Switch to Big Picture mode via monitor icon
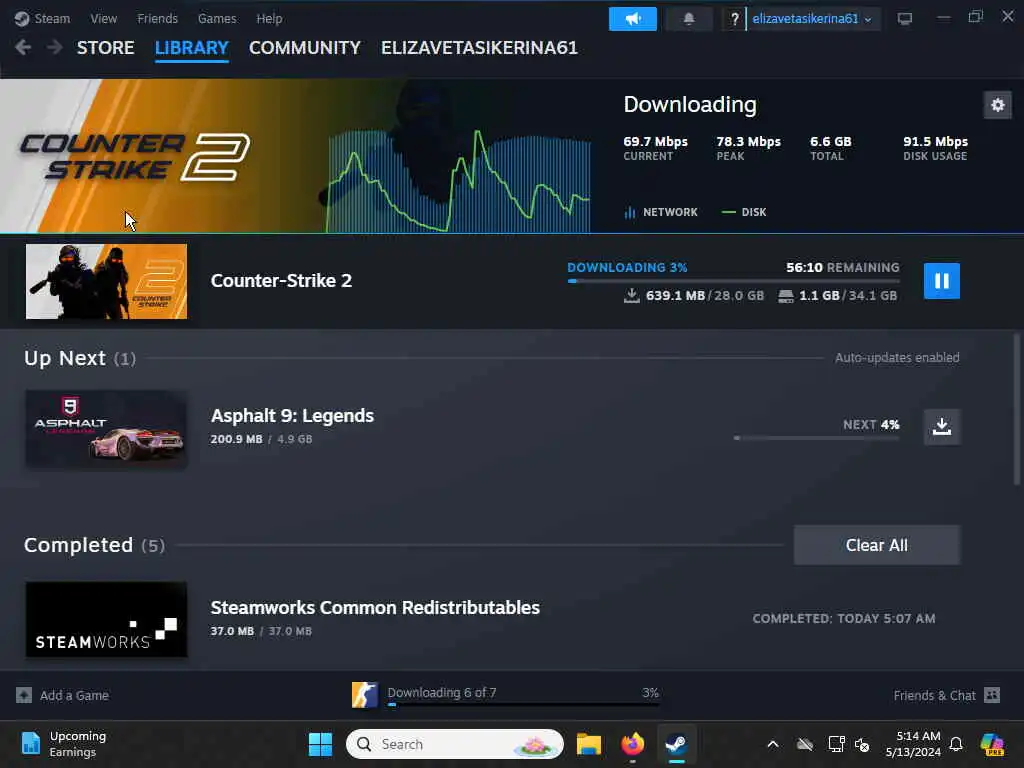The width and height of the screenshot is (1024, 768). [904, 19]
